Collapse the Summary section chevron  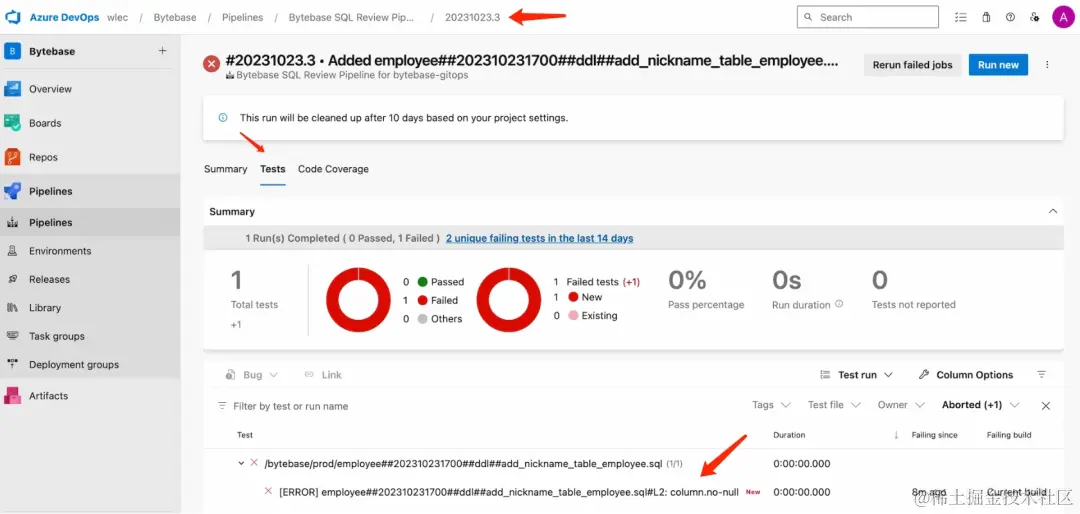(1052, 212)
